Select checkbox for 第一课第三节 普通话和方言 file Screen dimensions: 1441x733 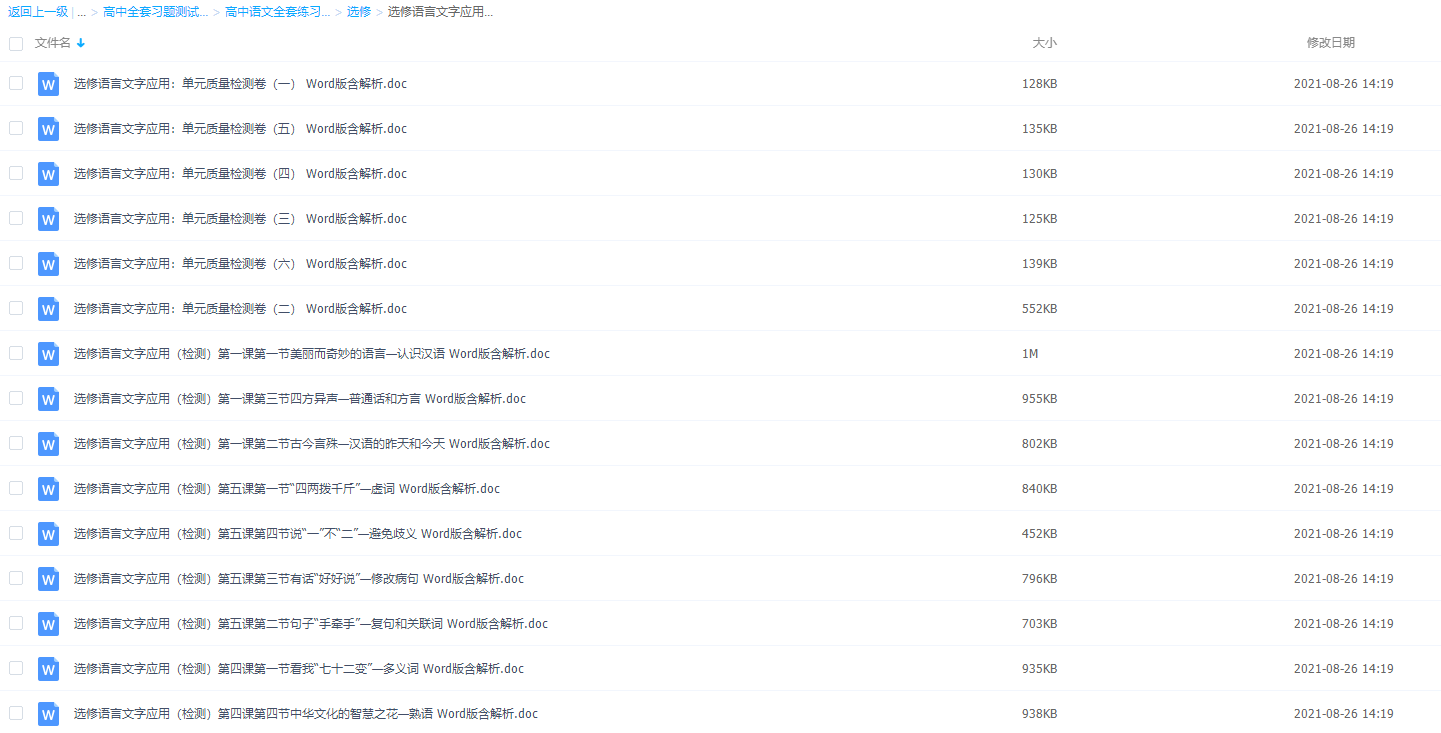click(x=16, y=398)
